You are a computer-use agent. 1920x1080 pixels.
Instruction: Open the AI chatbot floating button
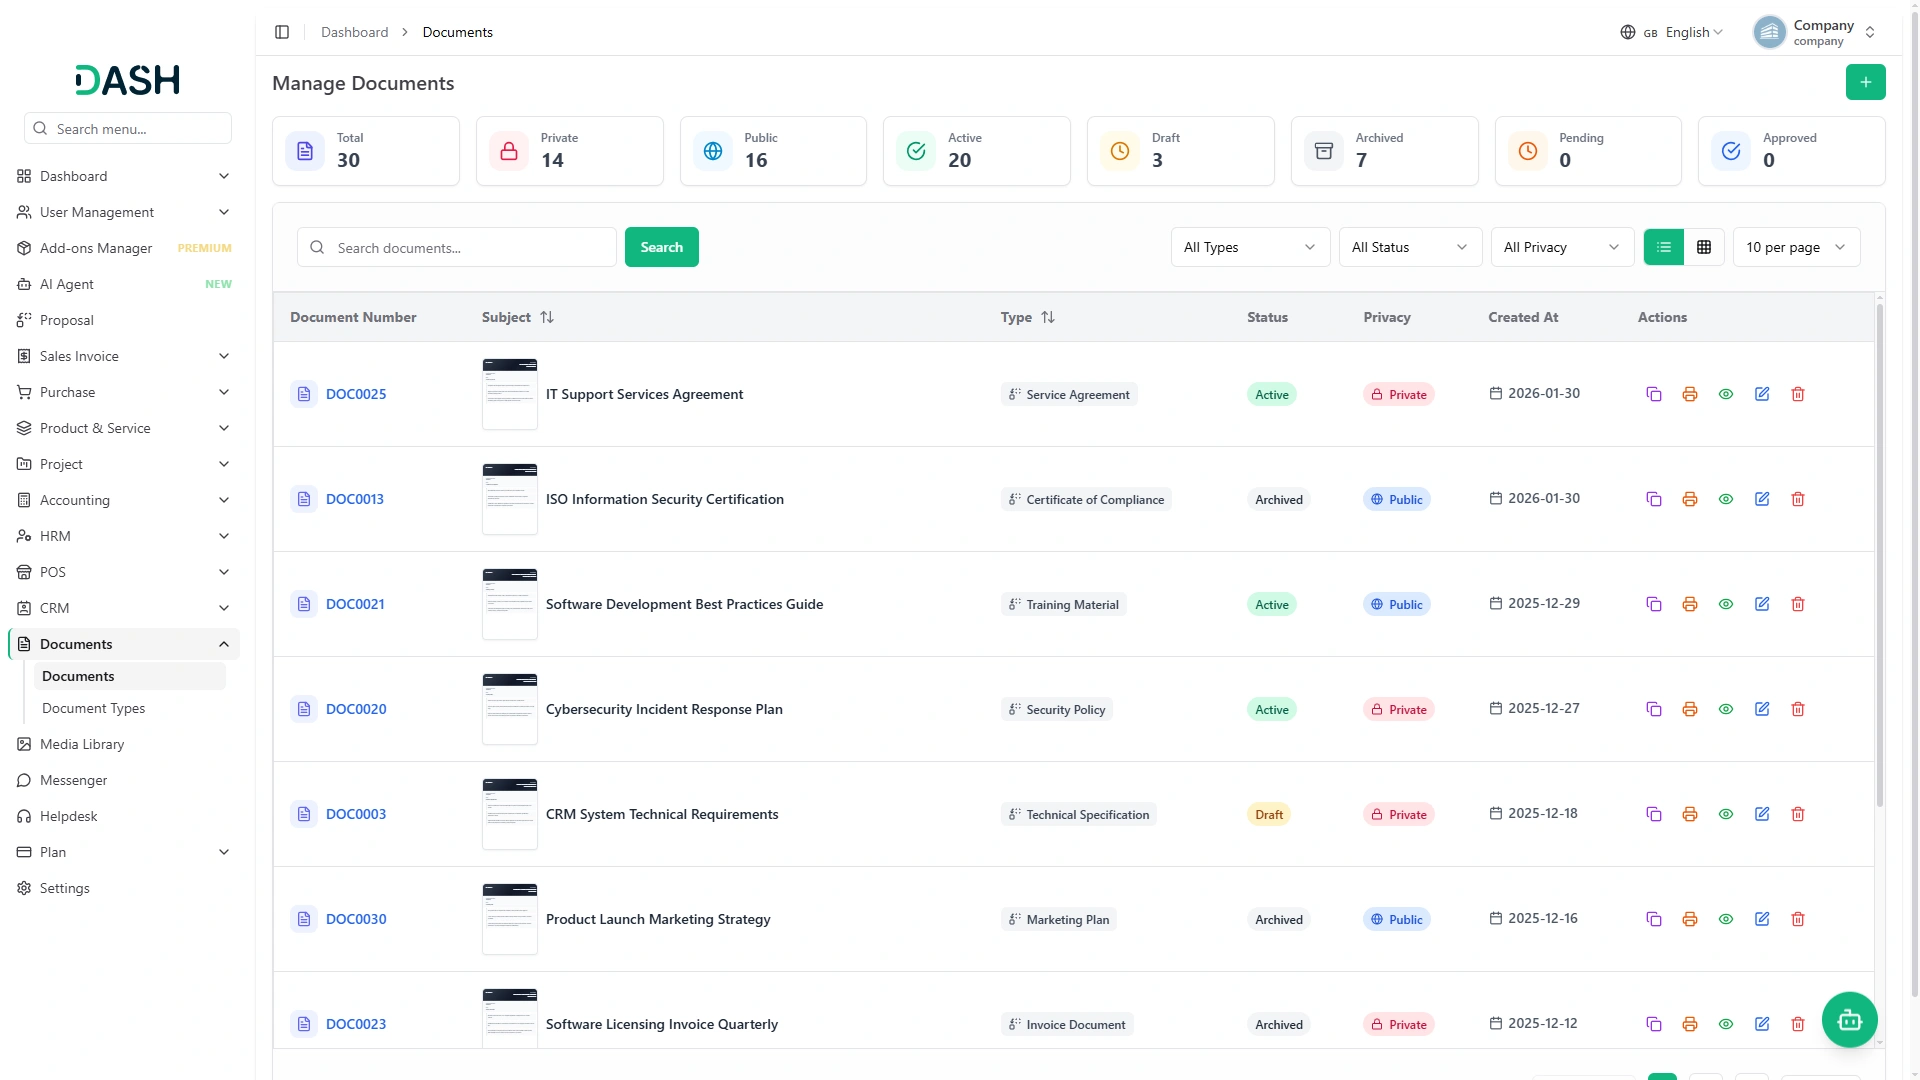point(1849,1019)
